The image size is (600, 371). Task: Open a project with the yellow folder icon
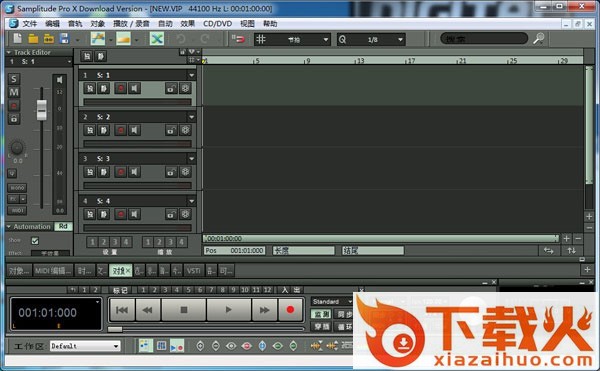tap(33, 39)
